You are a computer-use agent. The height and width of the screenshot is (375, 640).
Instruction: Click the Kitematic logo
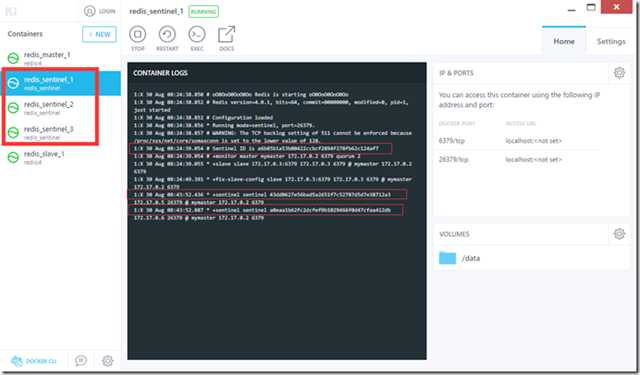[11, 11]
